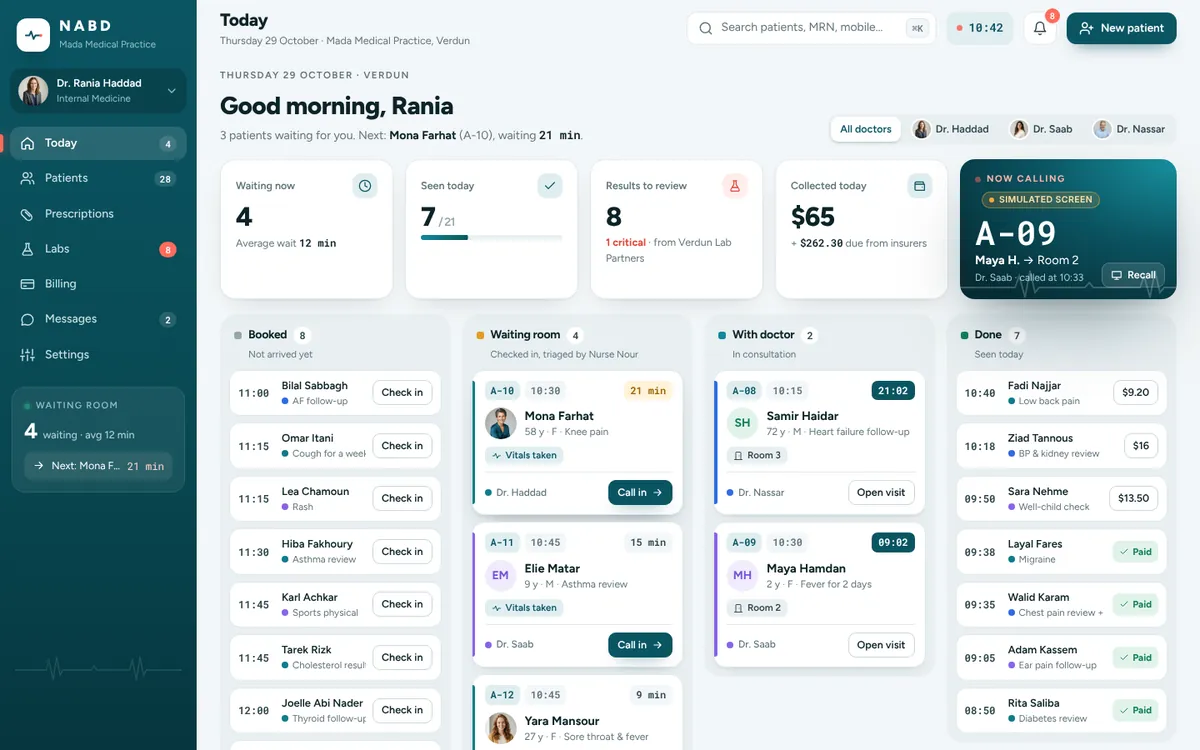Click the Vitals taken tag for Mona Farhat

(x=525, y=455)
